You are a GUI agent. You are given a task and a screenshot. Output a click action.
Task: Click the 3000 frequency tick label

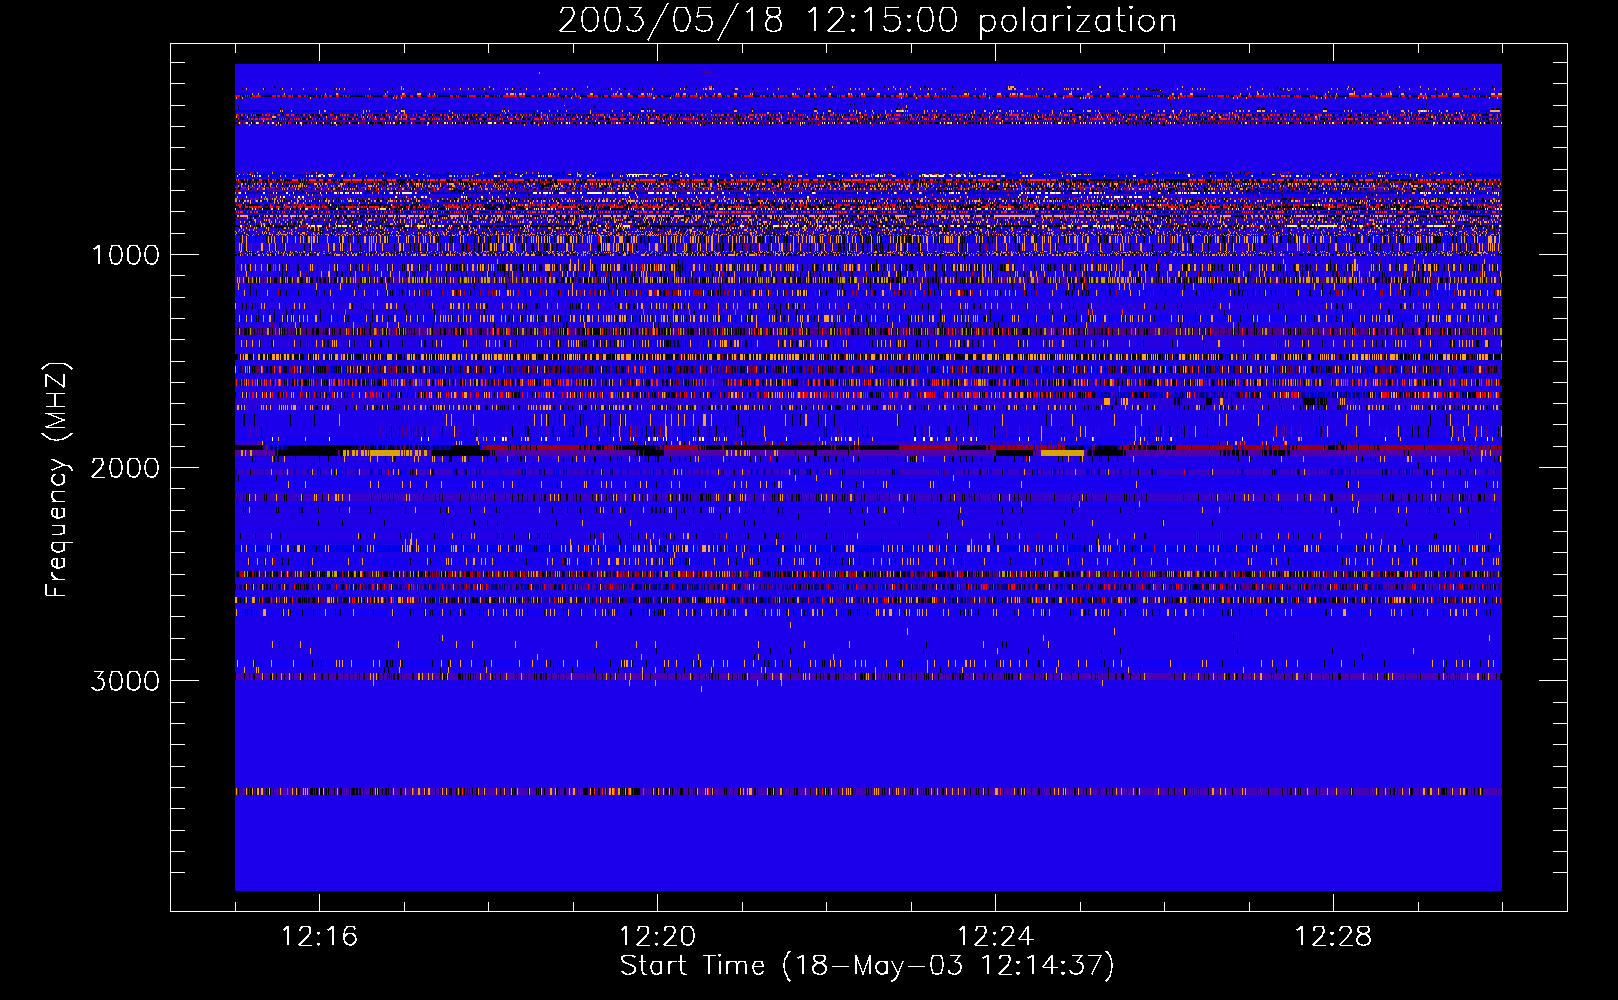click(125, 681)
